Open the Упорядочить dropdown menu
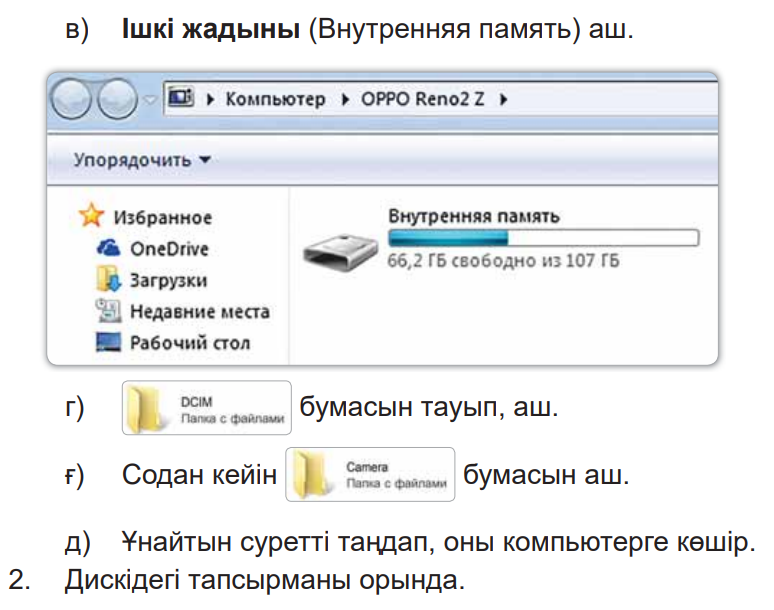 [x=142, y=160]
